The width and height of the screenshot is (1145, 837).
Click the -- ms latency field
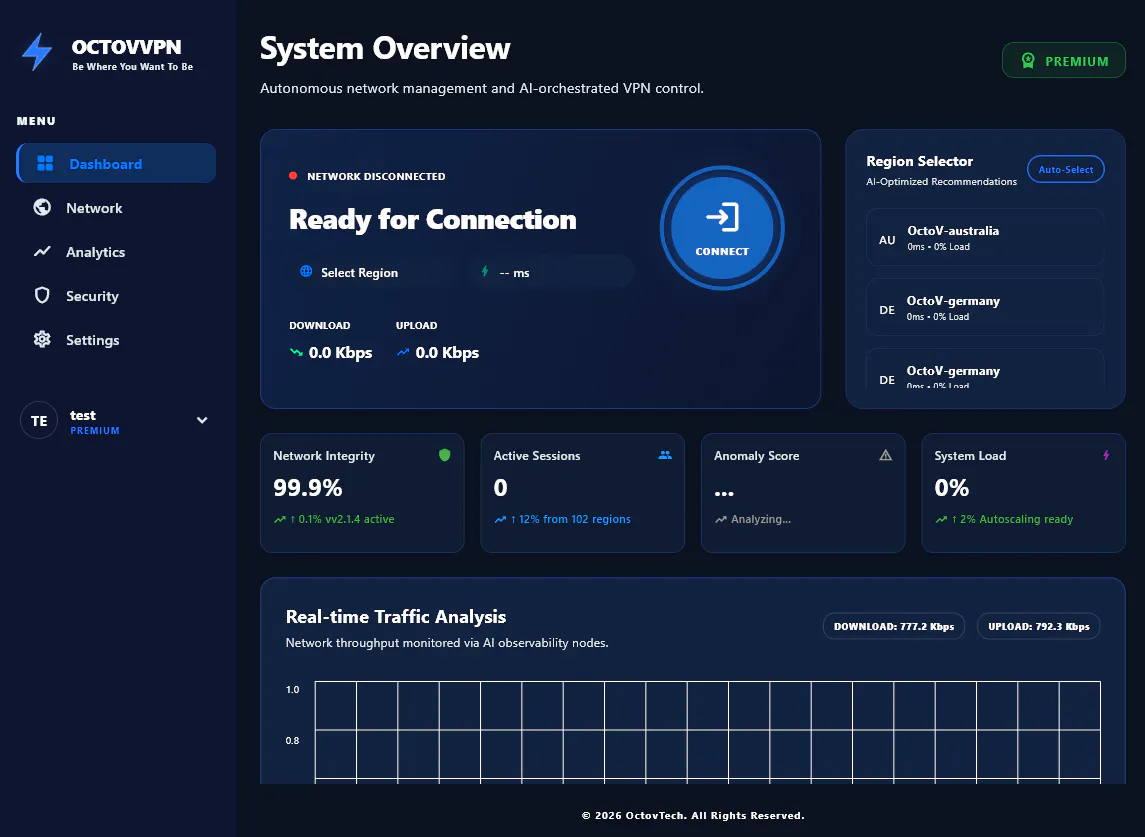(x=552, y=272)
